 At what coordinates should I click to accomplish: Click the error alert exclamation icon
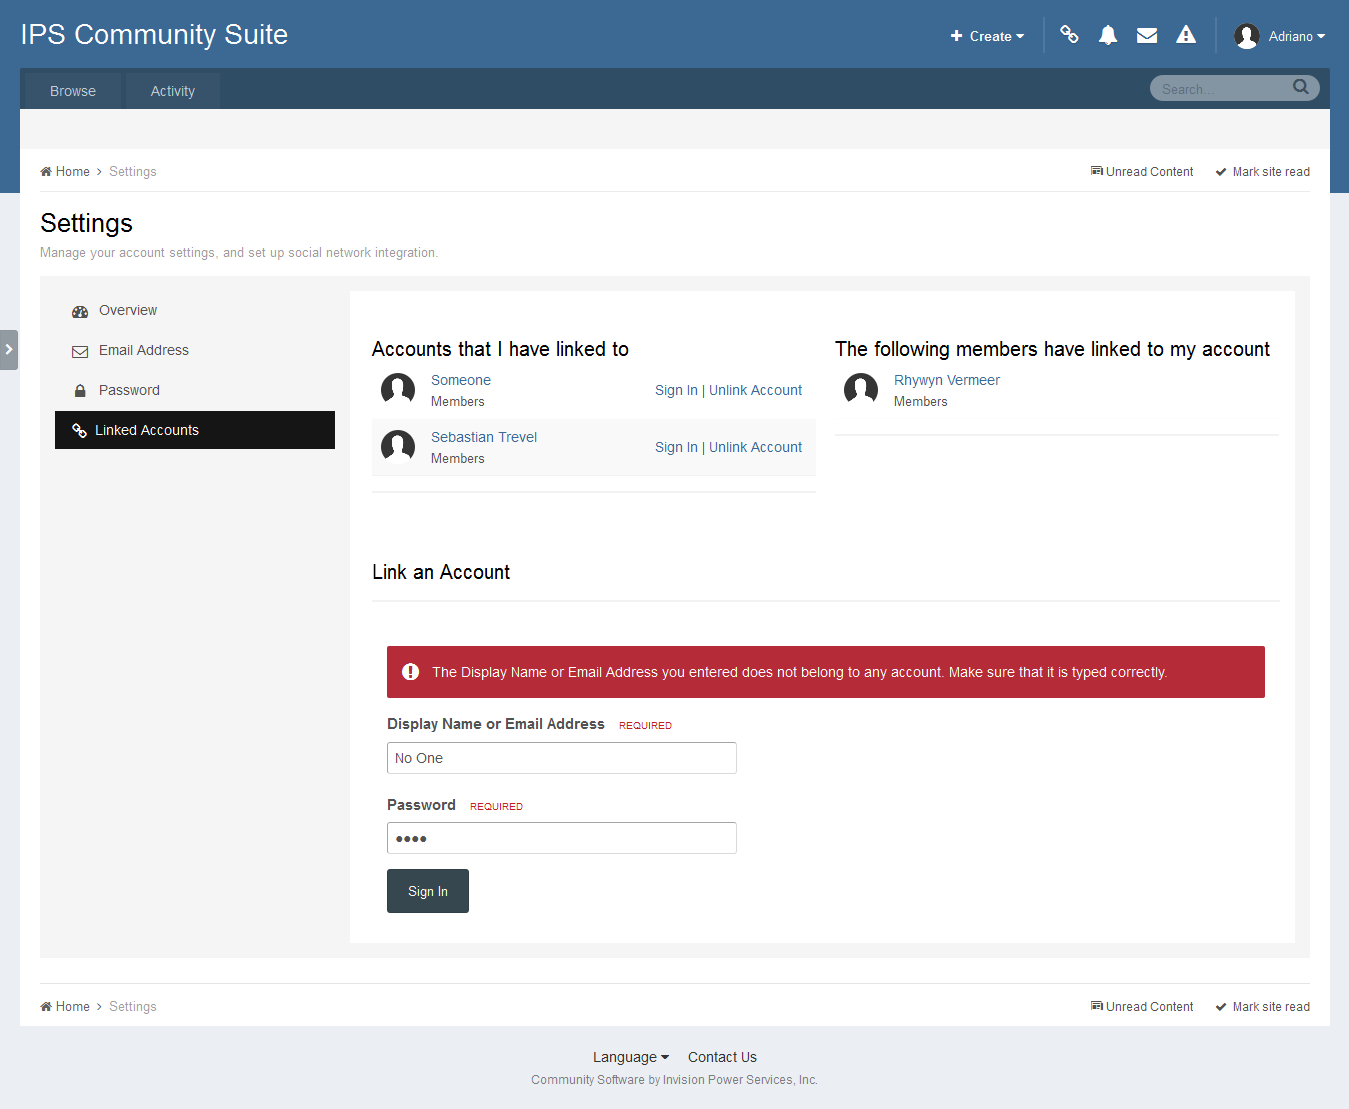(410, 672)
